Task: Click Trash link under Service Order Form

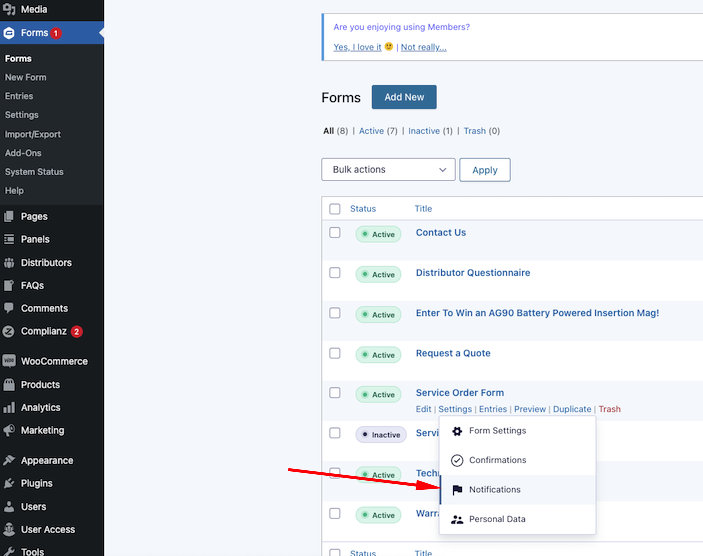Action: click(610, 409)
